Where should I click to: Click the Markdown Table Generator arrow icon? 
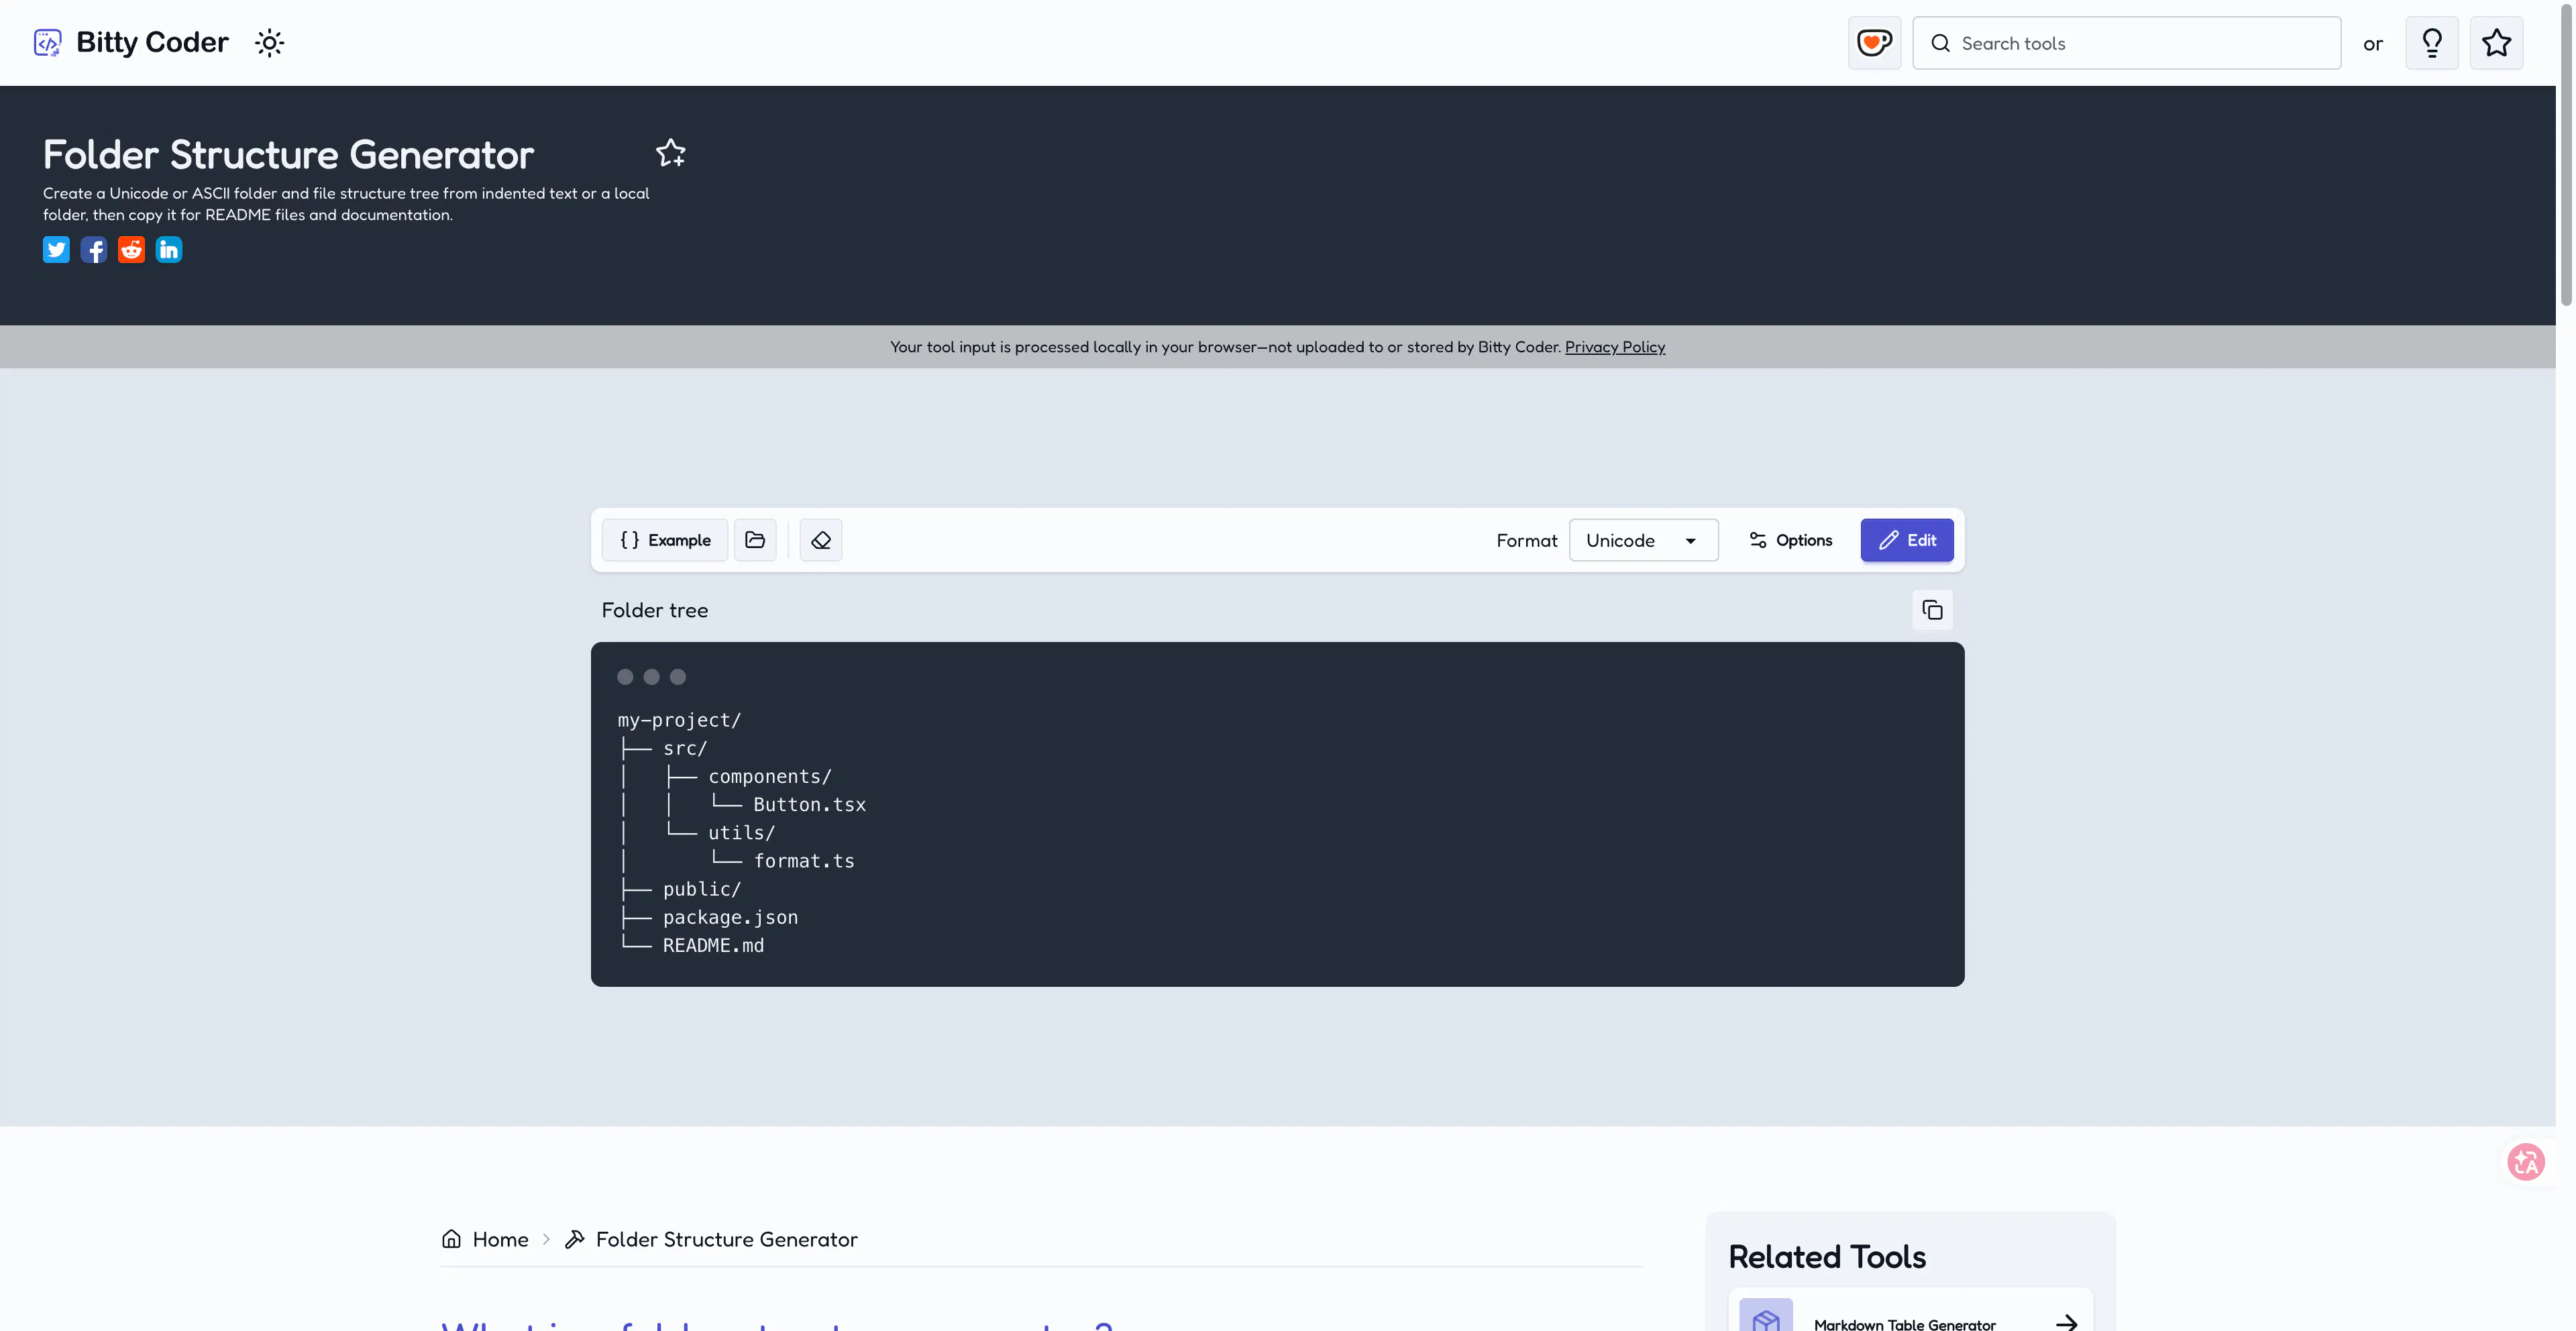[x=2066, y=1323]
